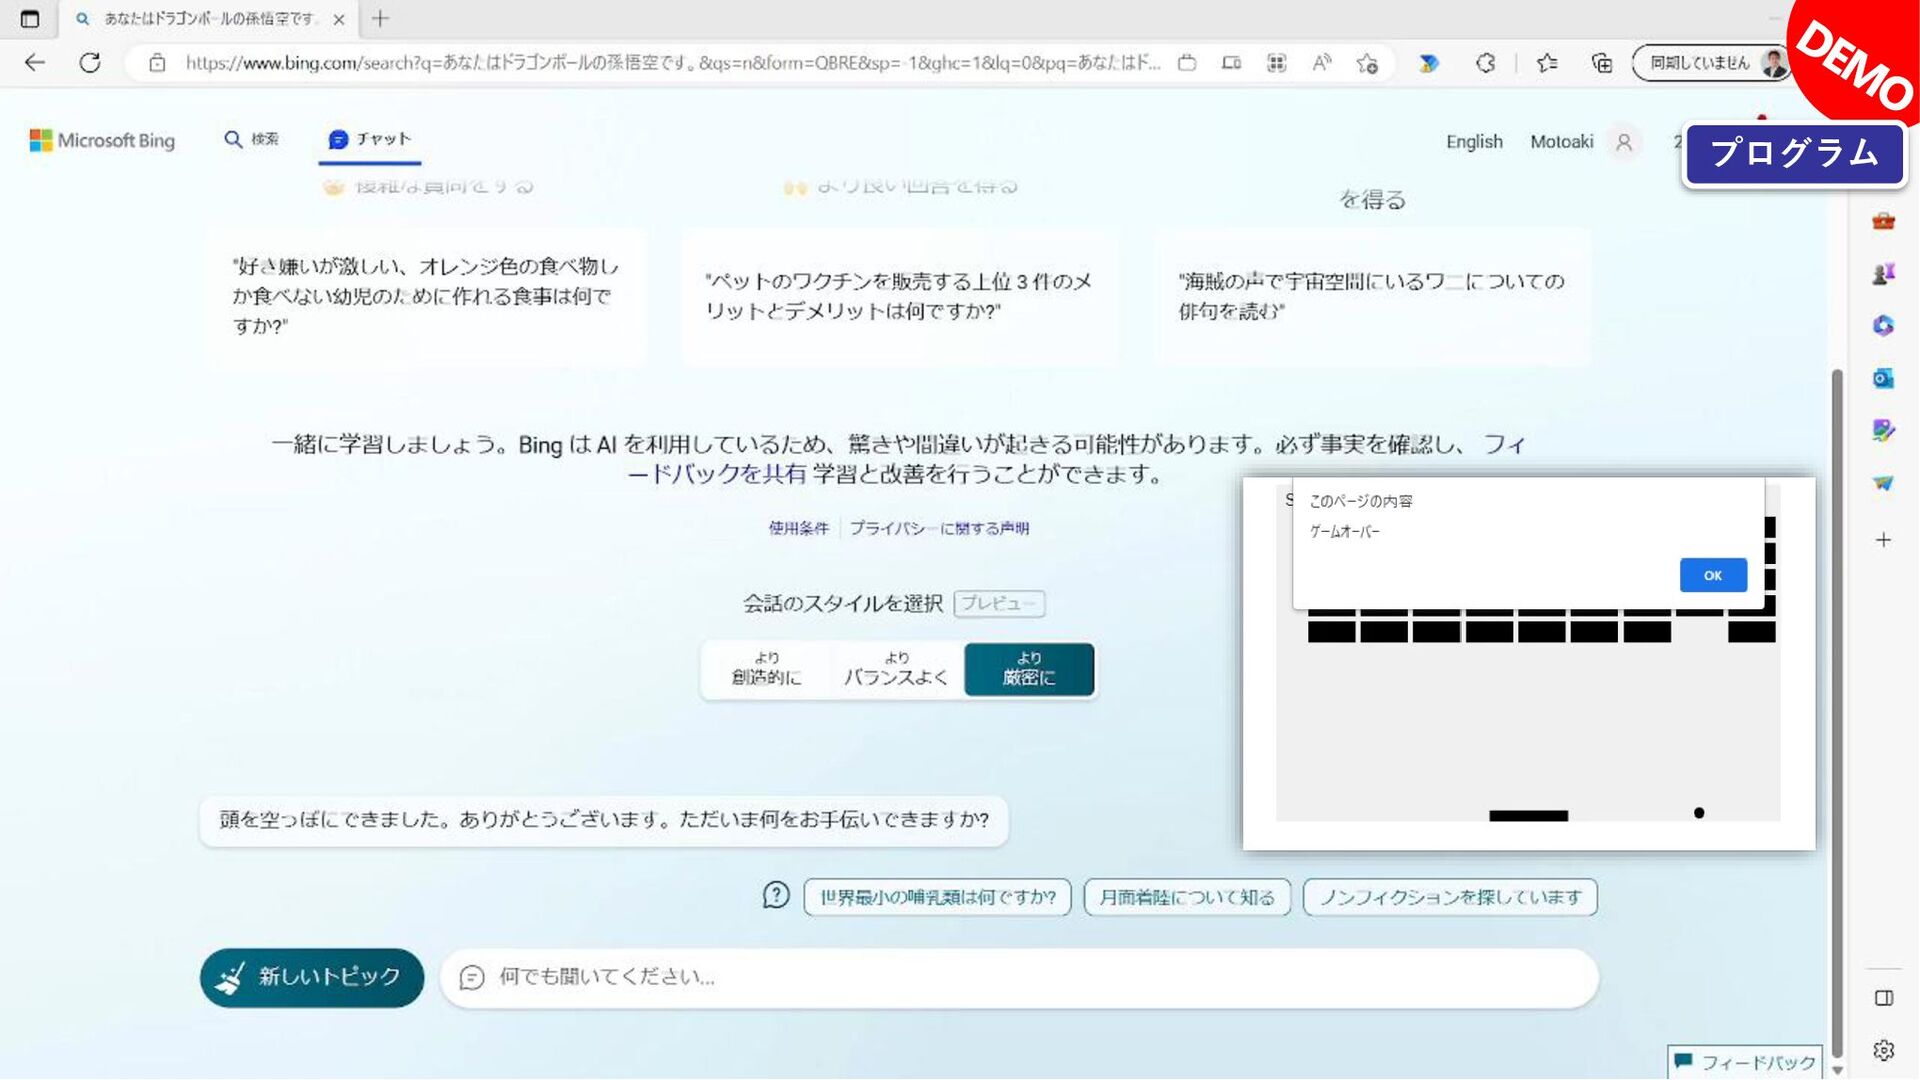
Task: Select 'よりバランスよく' conversation style
Action: 896,669
